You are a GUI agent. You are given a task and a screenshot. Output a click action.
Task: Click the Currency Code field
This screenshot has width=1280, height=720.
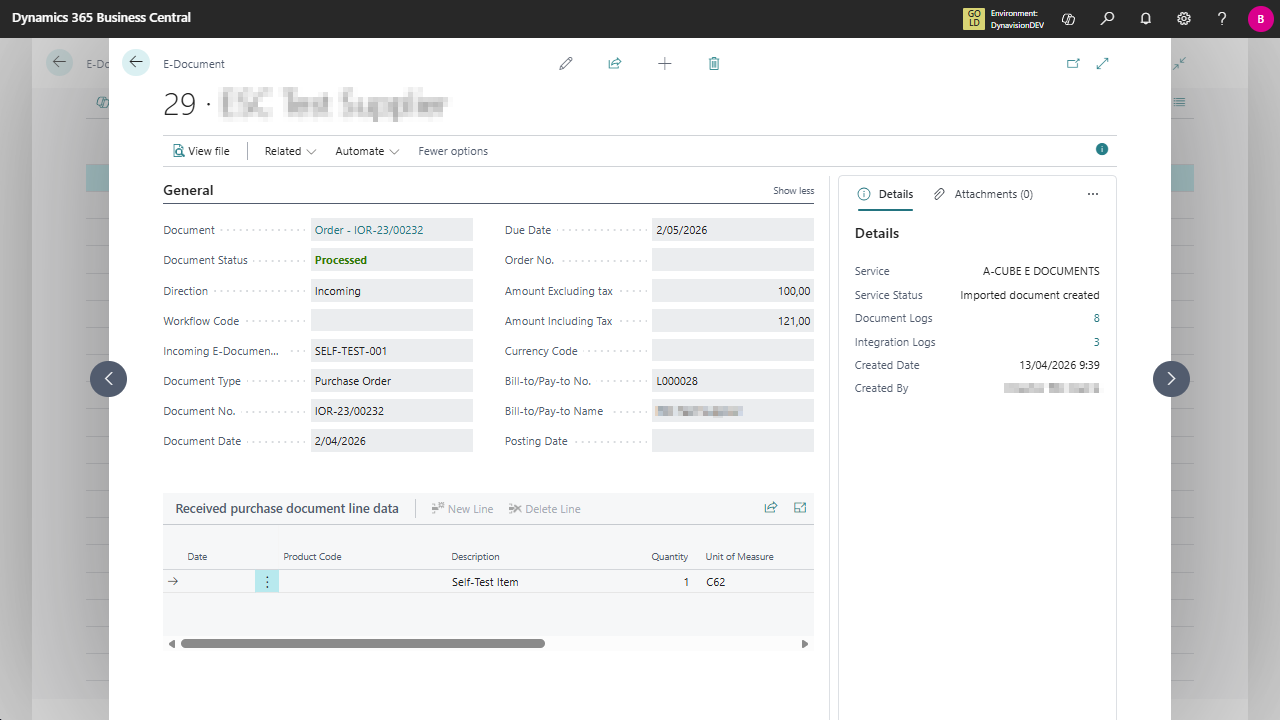733,351
